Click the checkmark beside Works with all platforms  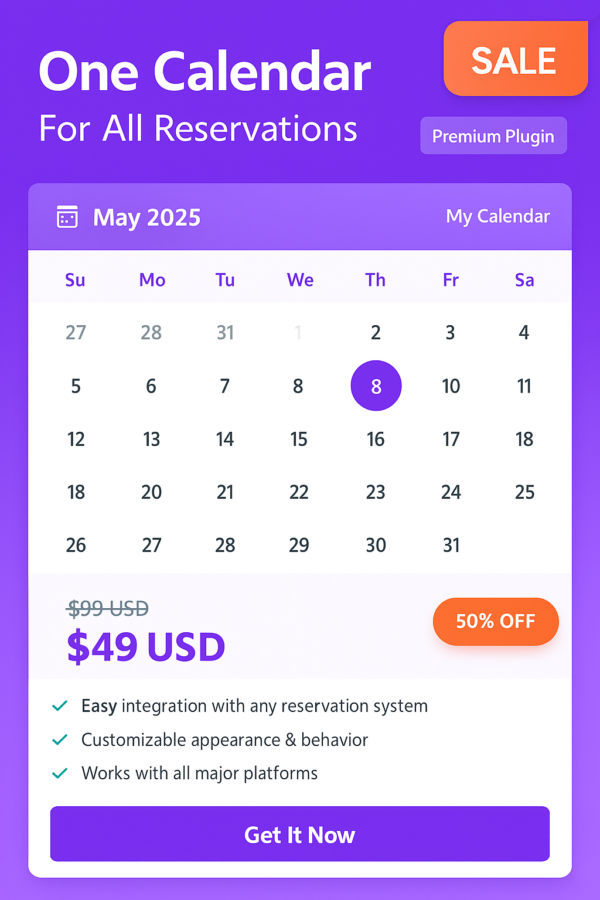coord(60,774)
